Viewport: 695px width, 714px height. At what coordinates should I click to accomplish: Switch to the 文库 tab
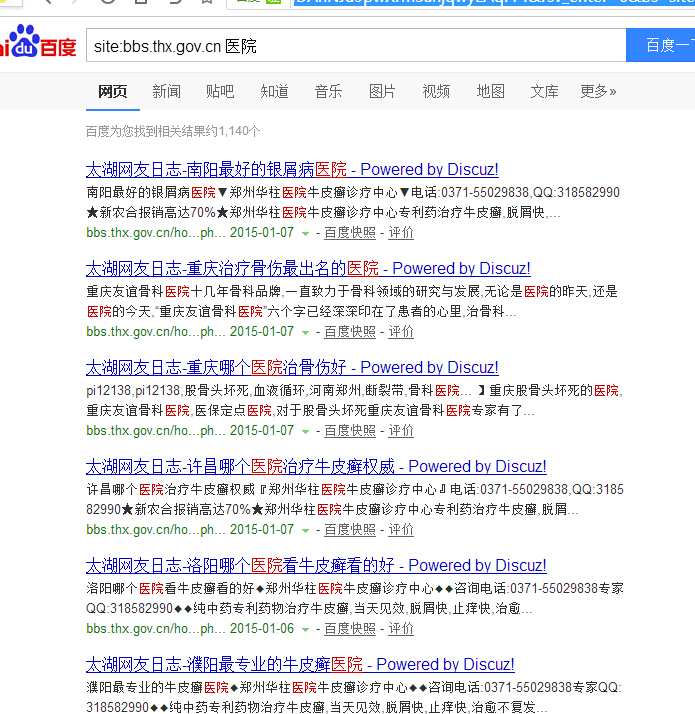coord(544,91)
